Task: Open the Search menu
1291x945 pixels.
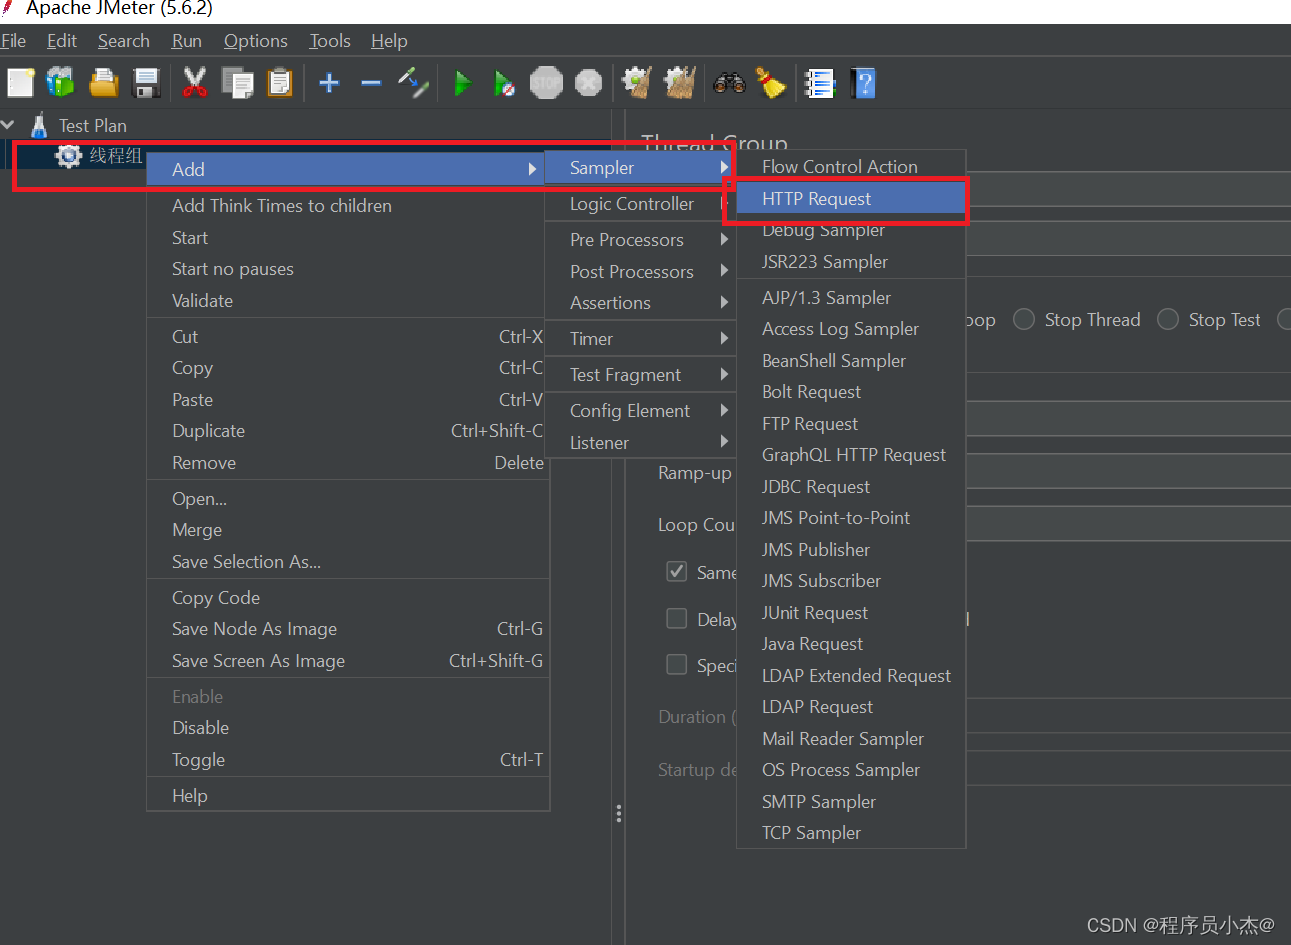Action: tap(124, 41)
